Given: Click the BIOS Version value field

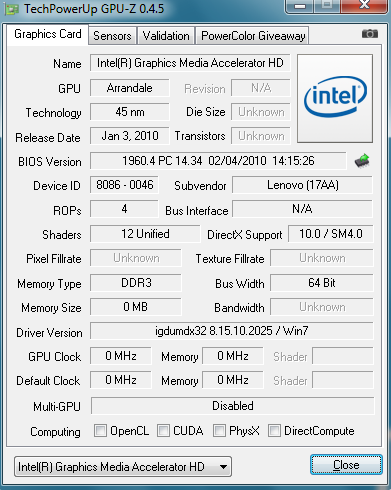Looking at the screenshot, I should point(218,161).
